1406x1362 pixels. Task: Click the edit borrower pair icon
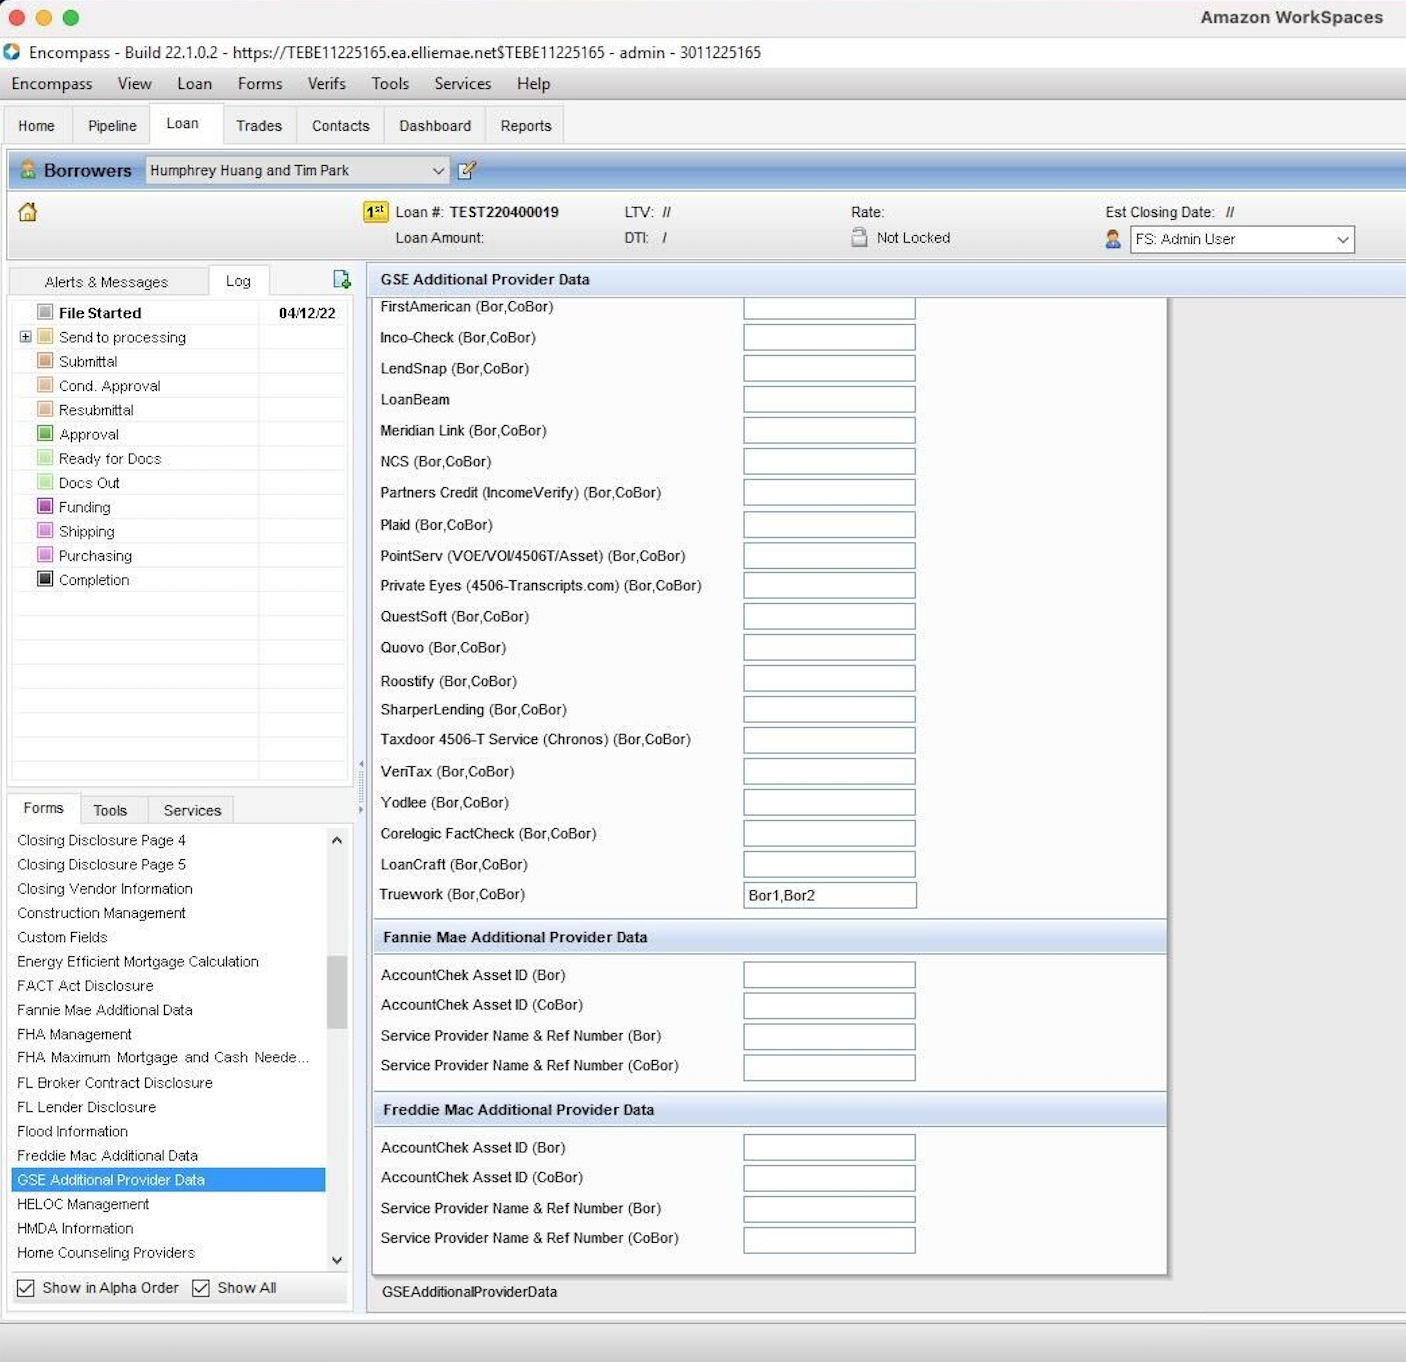tap(466, 171)
